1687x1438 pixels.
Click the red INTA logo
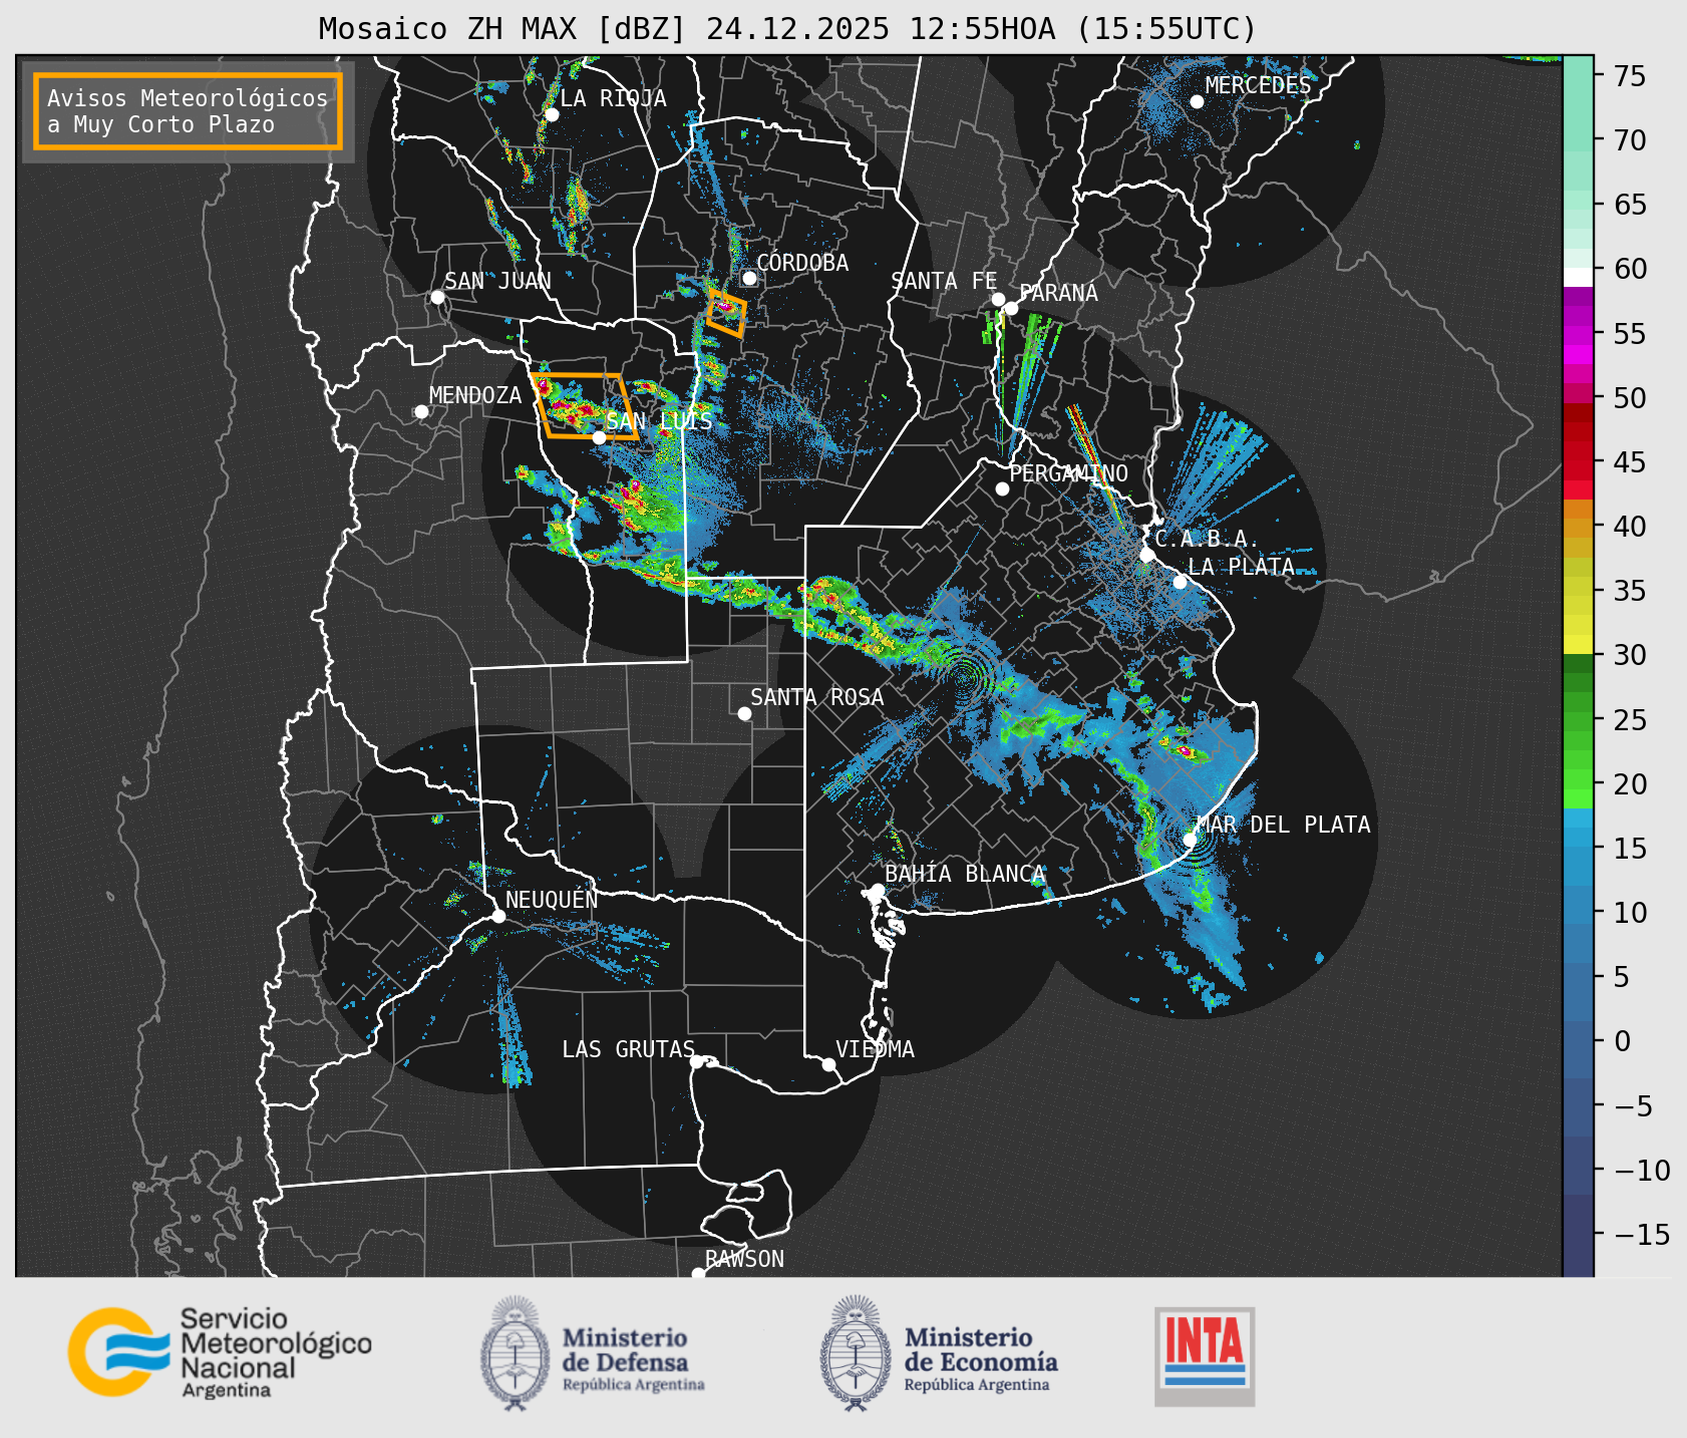1204,1355
